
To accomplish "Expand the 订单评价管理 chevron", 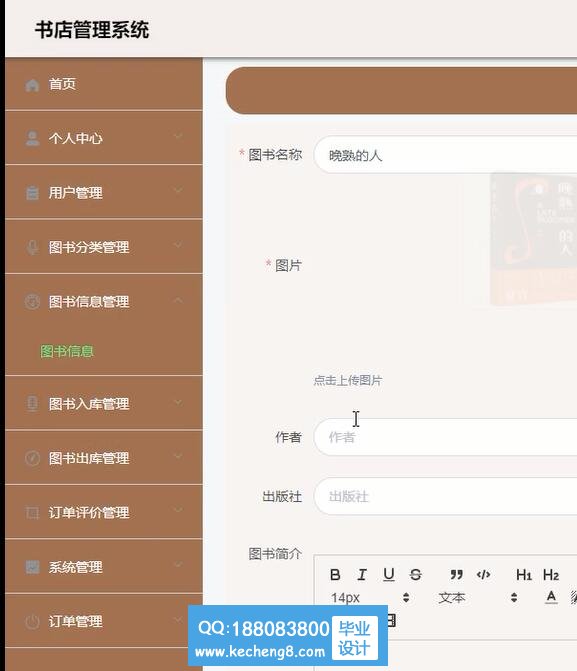I will (178, 510).
